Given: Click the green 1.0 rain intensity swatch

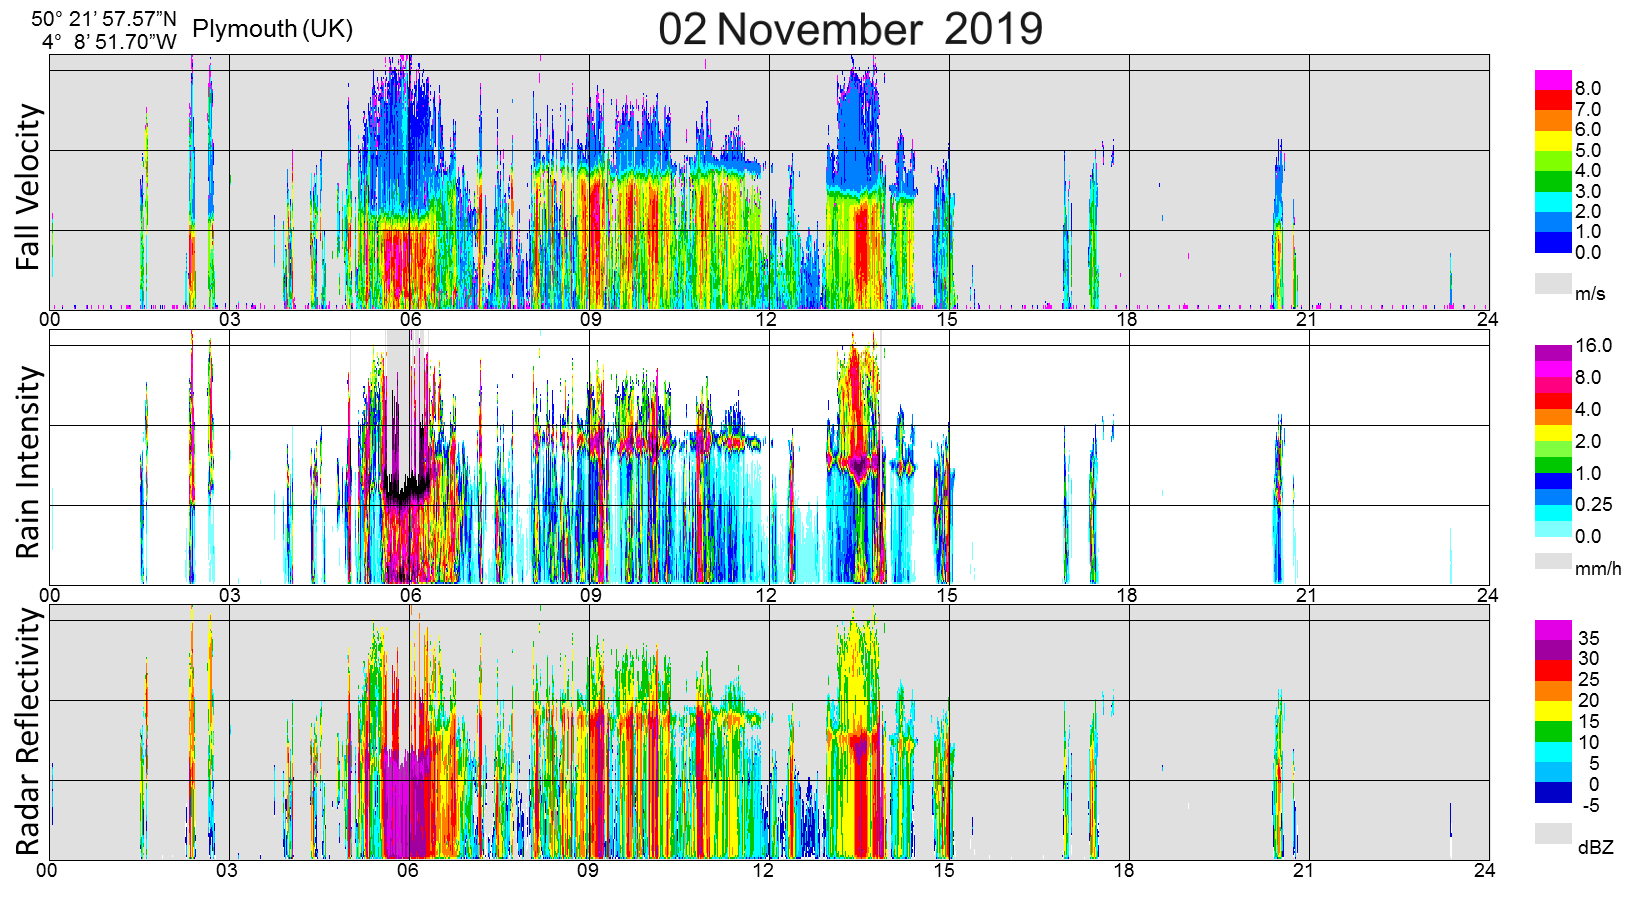Looking at the screenshot, I should pyautogui.click(x=1553, y=465).
